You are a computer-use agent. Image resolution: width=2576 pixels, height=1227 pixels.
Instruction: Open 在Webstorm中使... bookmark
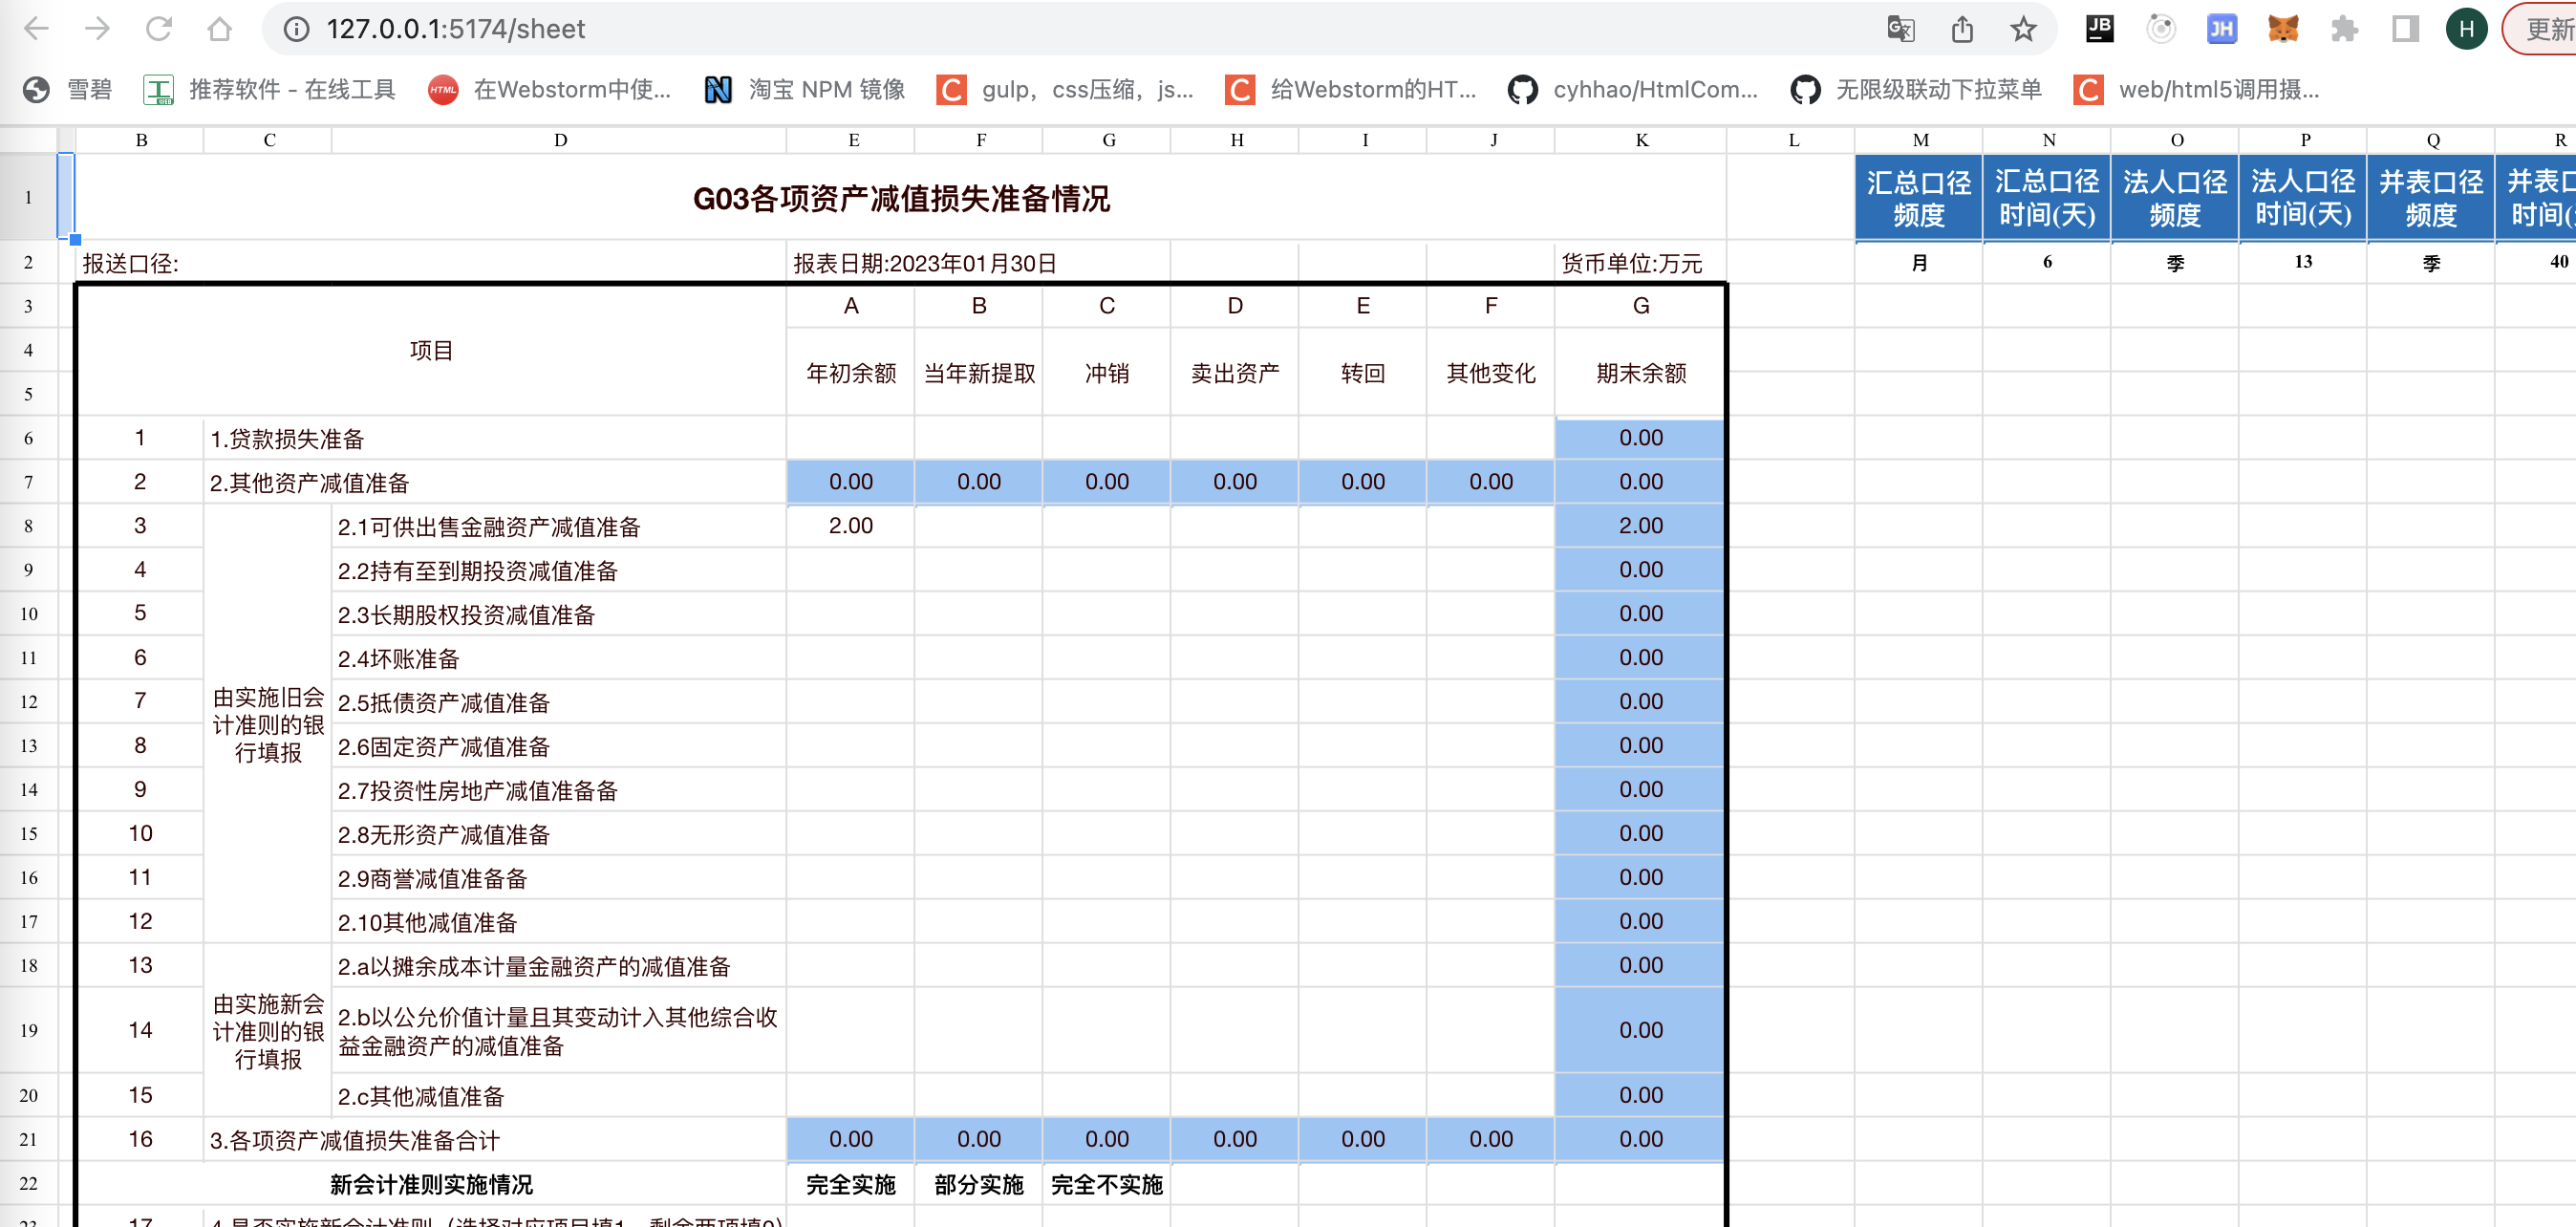pos(550,90)
